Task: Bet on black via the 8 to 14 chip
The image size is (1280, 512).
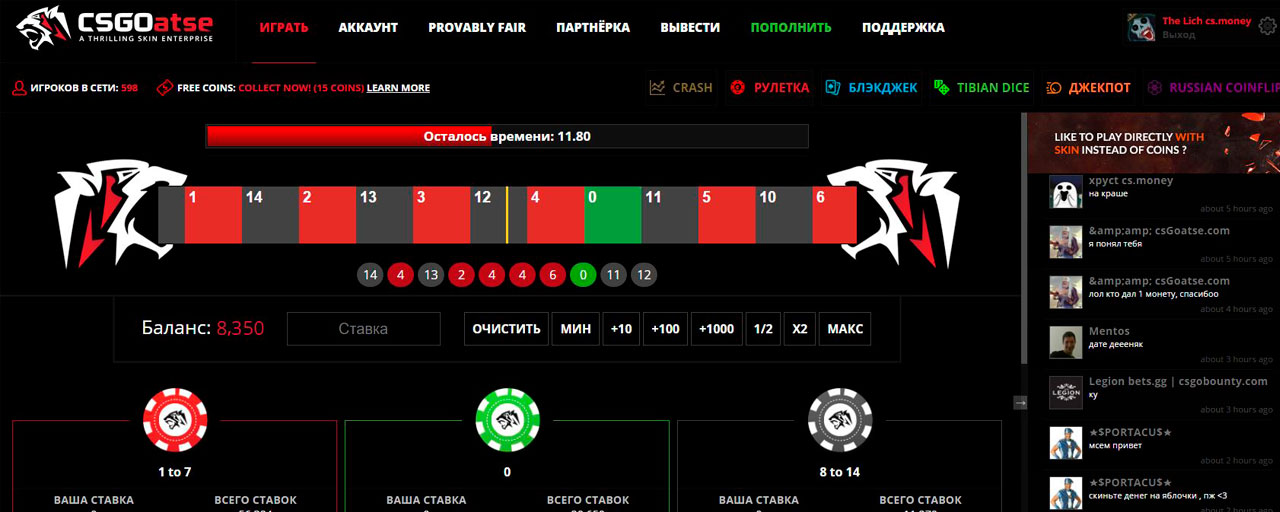Action: coord(839,420)
